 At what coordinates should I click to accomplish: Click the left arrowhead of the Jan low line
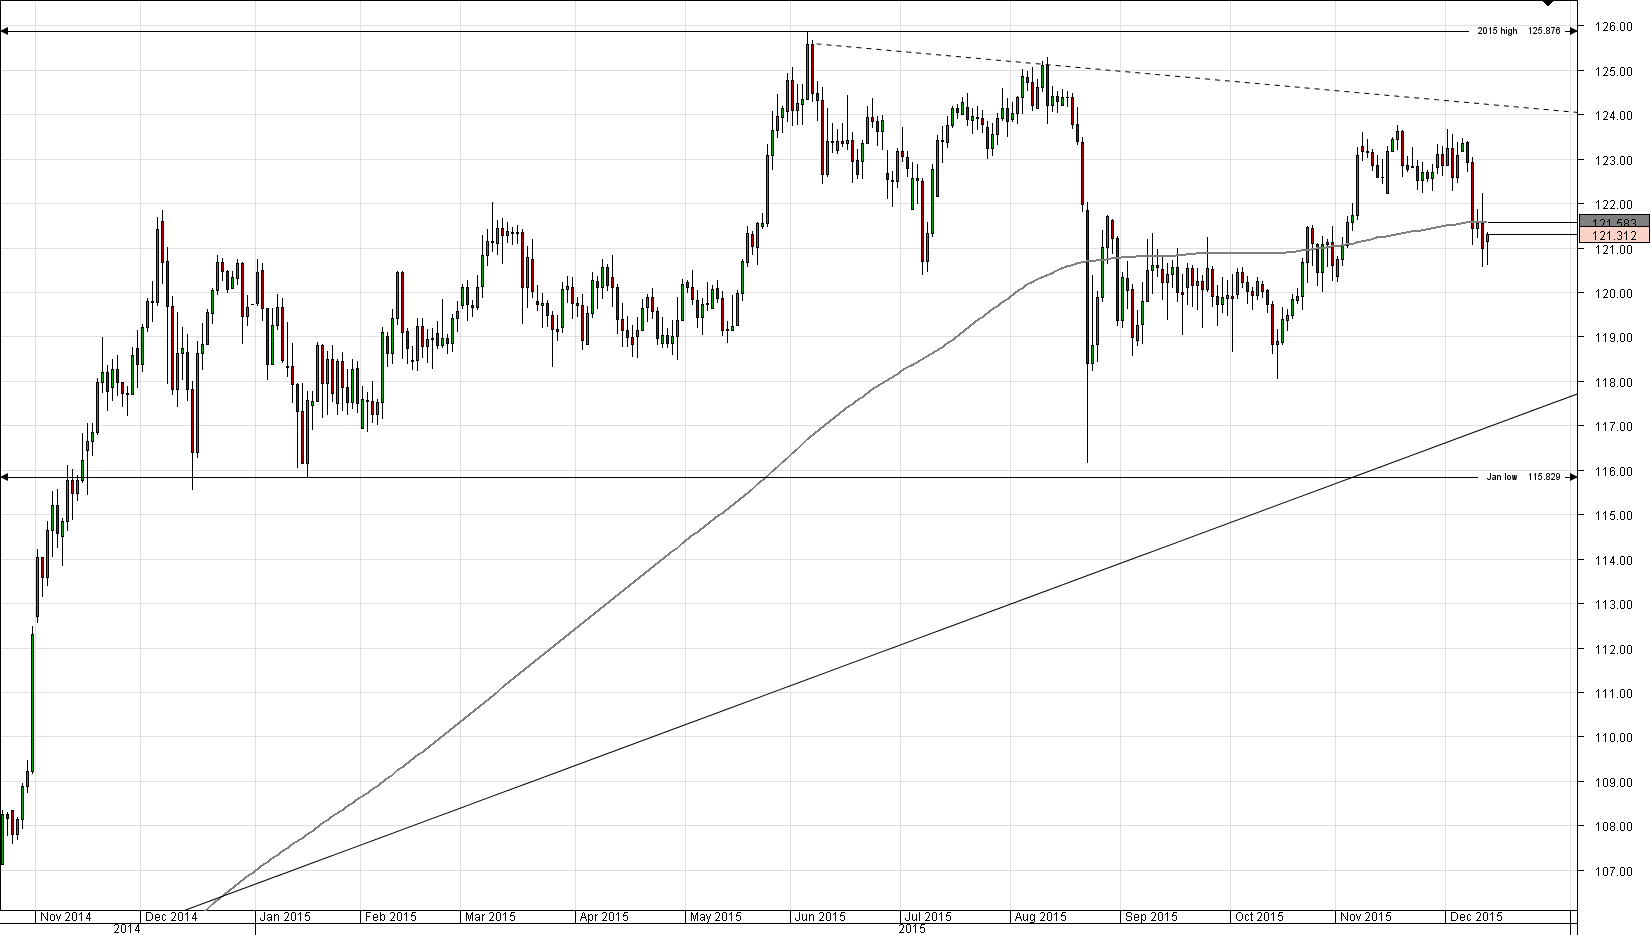[x=4, y=477]
